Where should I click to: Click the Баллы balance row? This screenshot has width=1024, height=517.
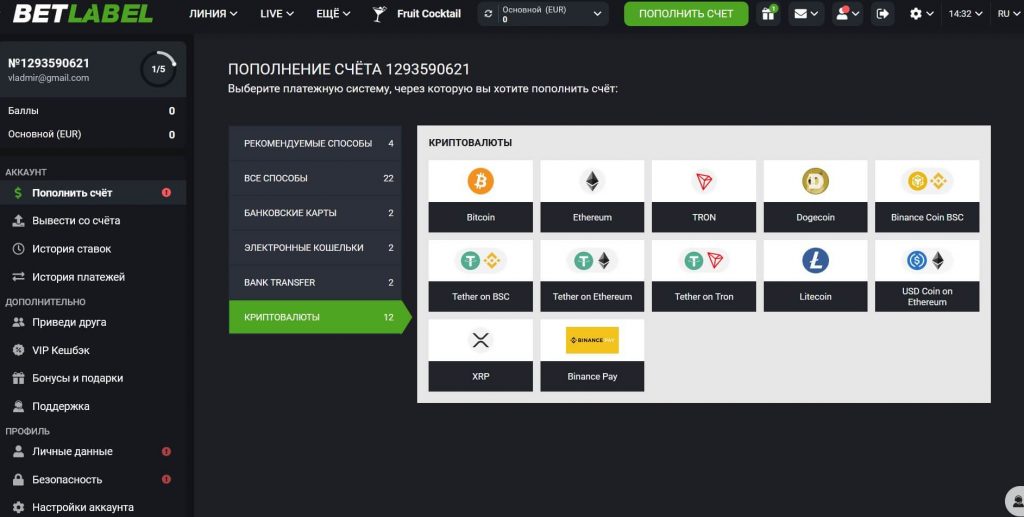pyautogui.click(x=93, y=111)
